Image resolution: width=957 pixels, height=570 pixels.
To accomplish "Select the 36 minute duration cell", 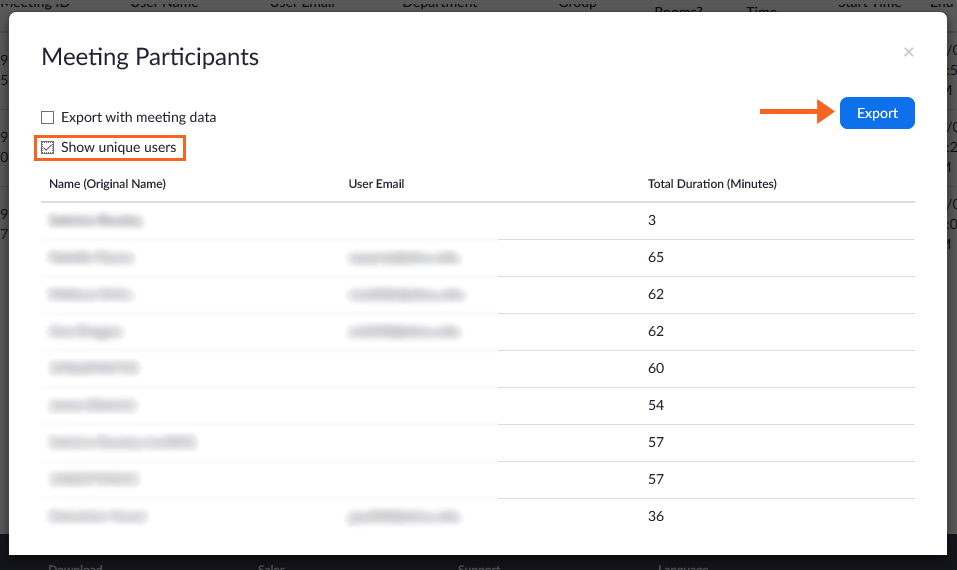I will (x=656, y=516).
